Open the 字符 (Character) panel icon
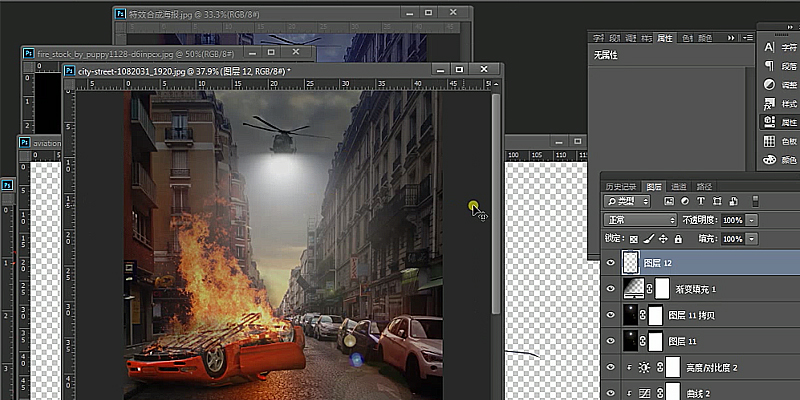The image size is (800, 400). (x=769, y=47)
